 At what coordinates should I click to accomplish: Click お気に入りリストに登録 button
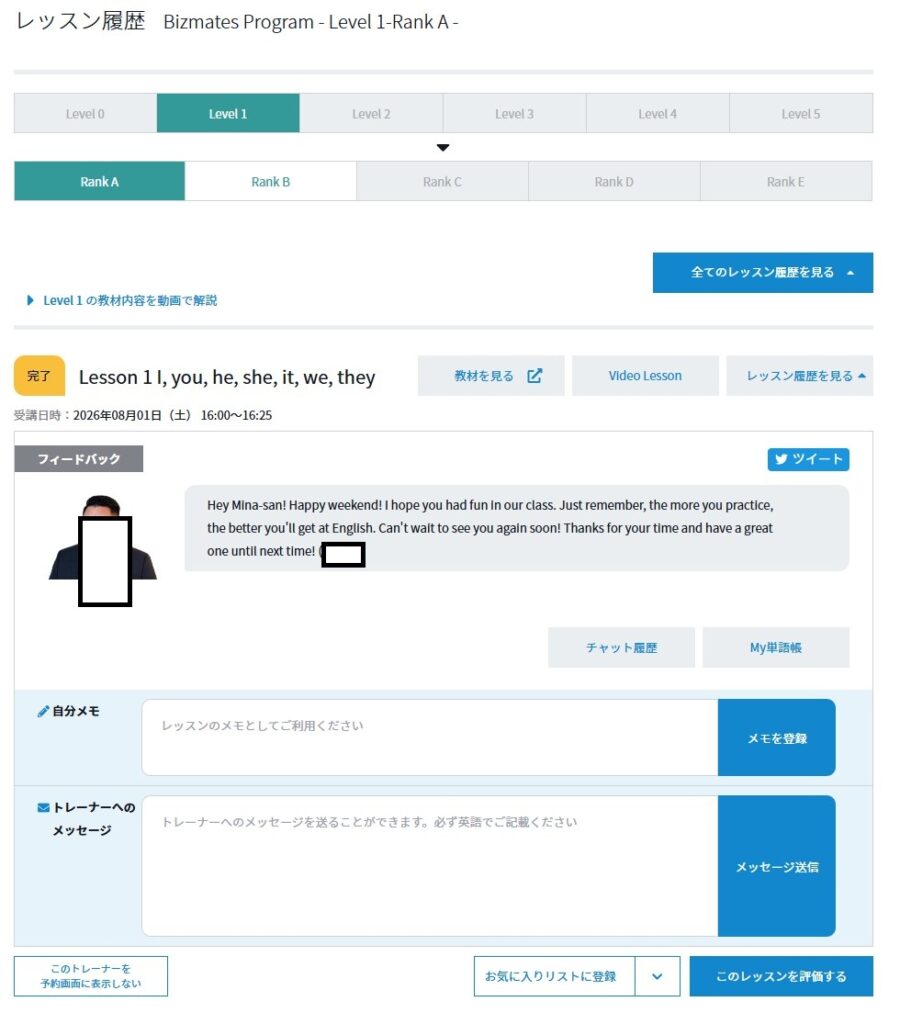tap(554, 976)
